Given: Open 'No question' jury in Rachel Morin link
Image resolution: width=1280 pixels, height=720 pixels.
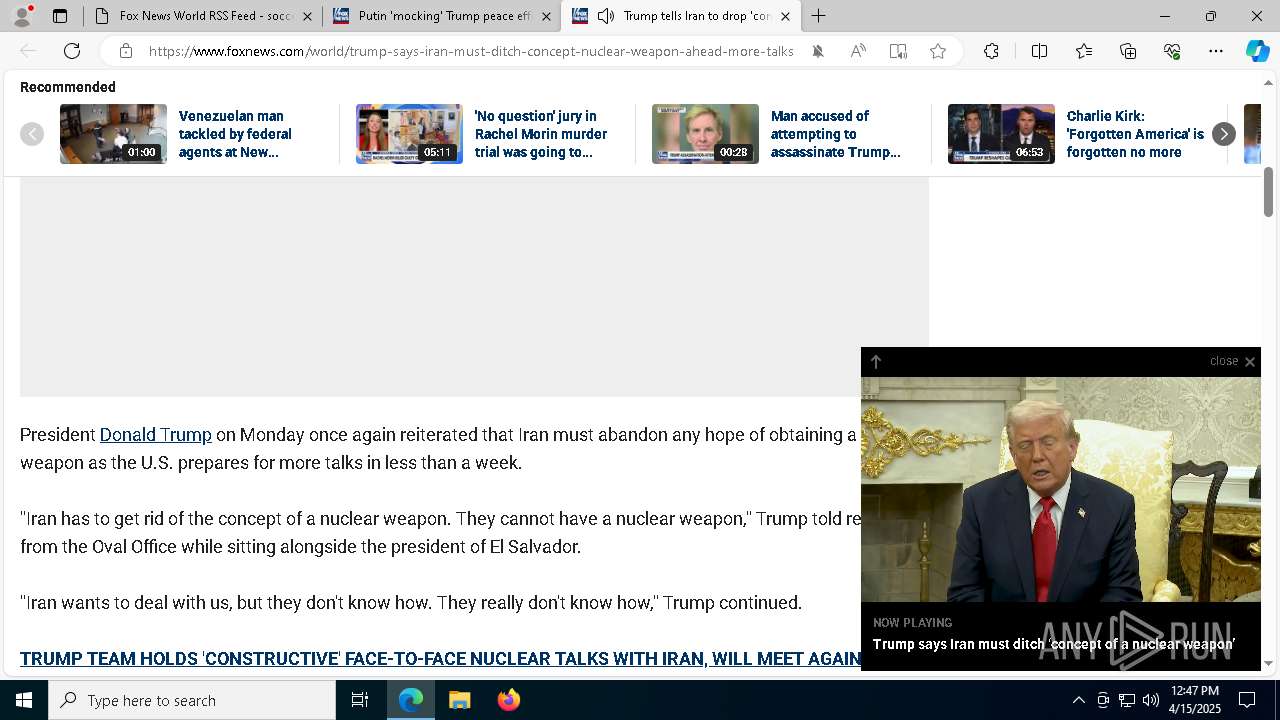Looking at the screenshot, I should click(541, 134).
